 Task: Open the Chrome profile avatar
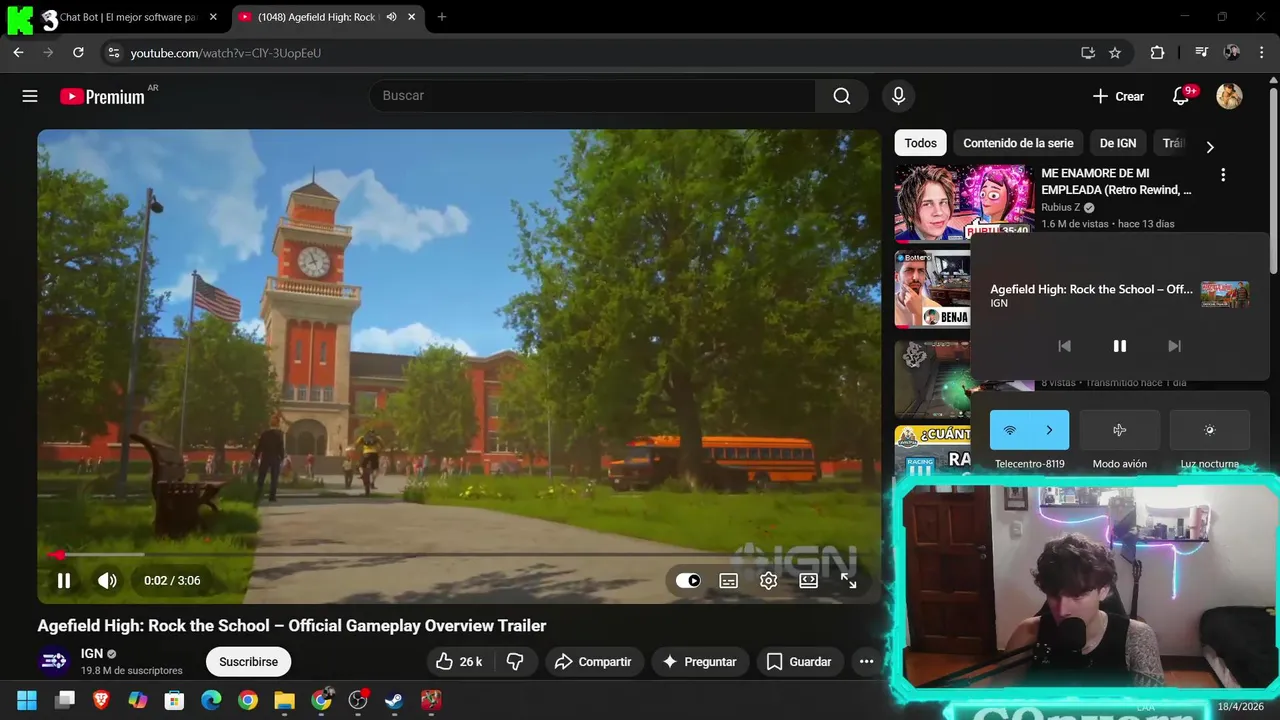click(x=1232, y=53)
